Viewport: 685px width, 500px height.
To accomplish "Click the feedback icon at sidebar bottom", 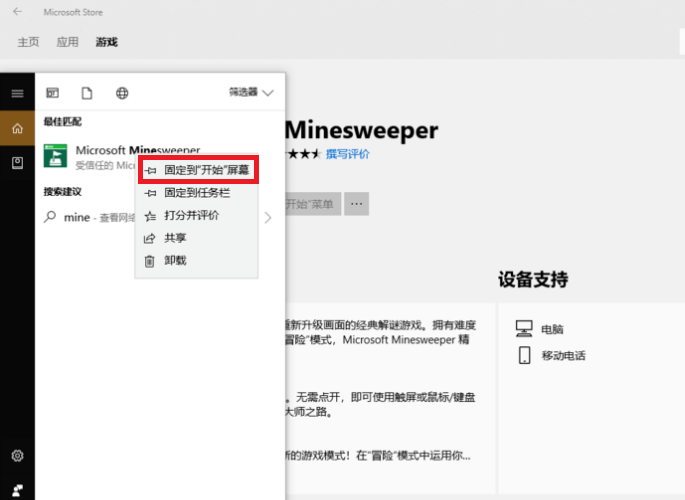I will 17,489.
